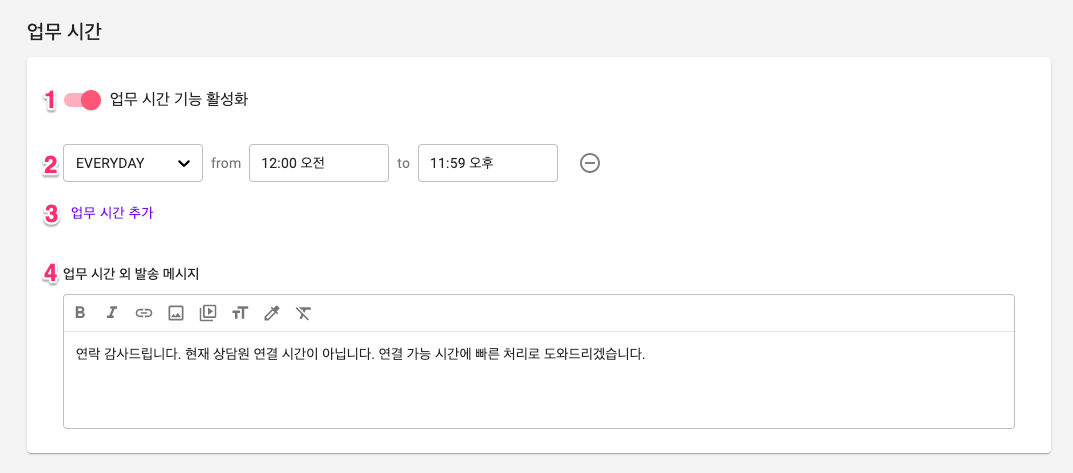This screenshot has width=1073, height=473.
Task: Expand the chevron arrow beside EVERYDAY
Action: 183,163
